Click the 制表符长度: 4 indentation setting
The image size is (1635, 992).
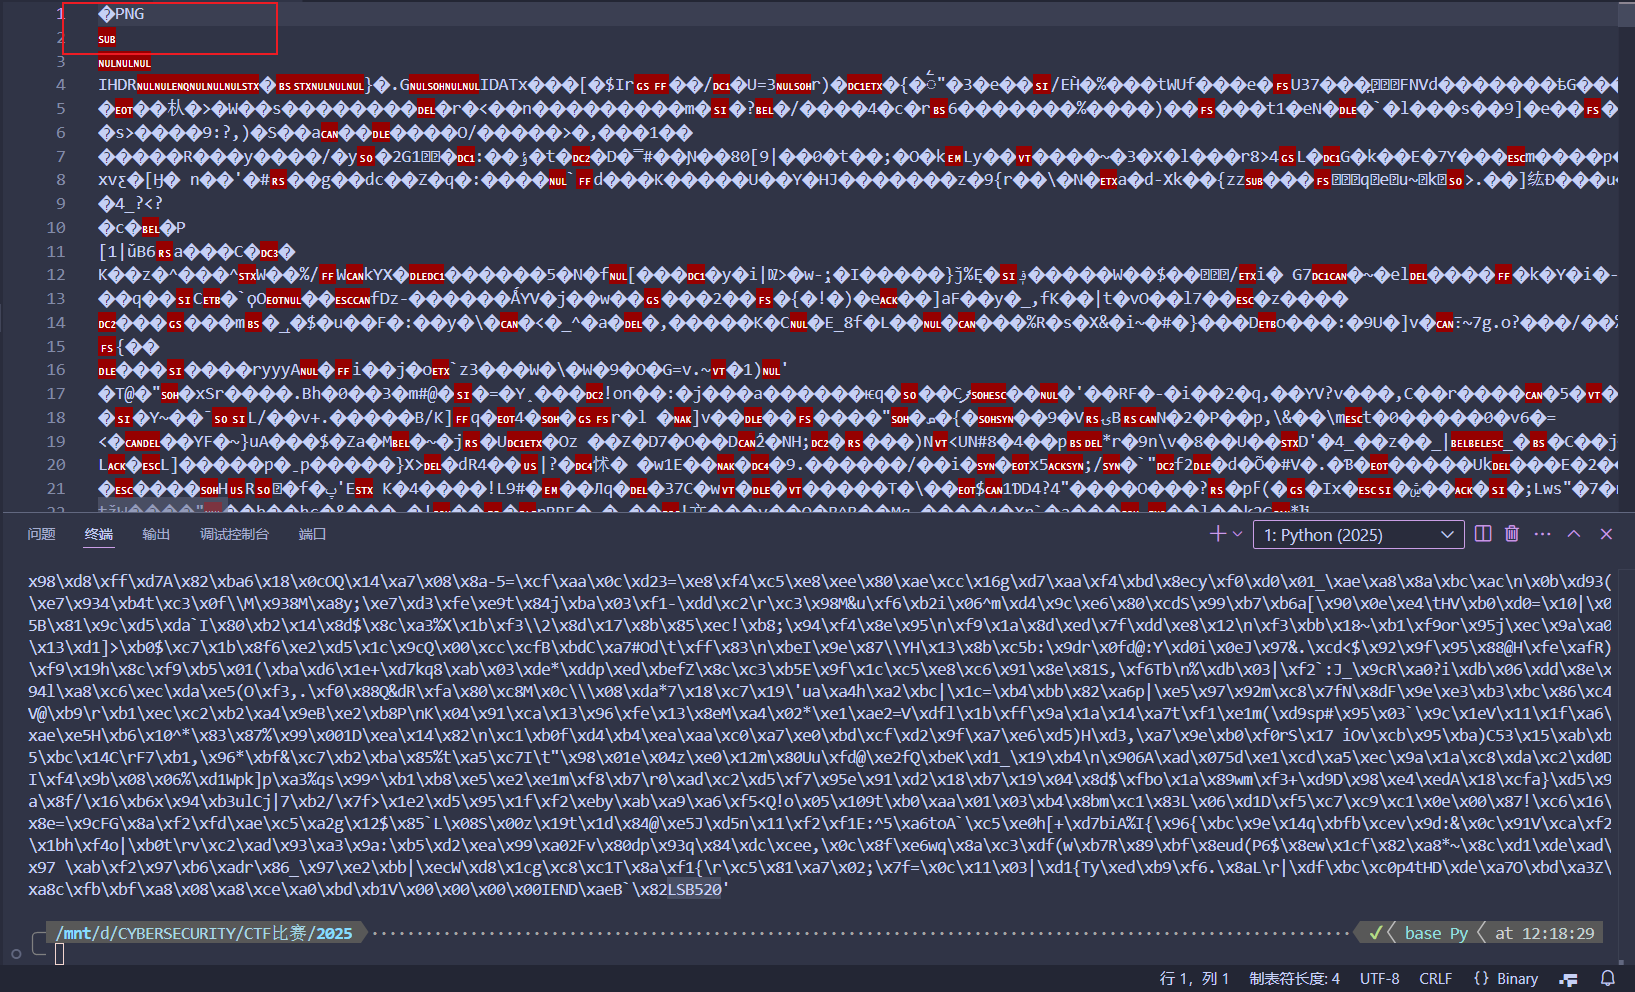click(1294, 978)
